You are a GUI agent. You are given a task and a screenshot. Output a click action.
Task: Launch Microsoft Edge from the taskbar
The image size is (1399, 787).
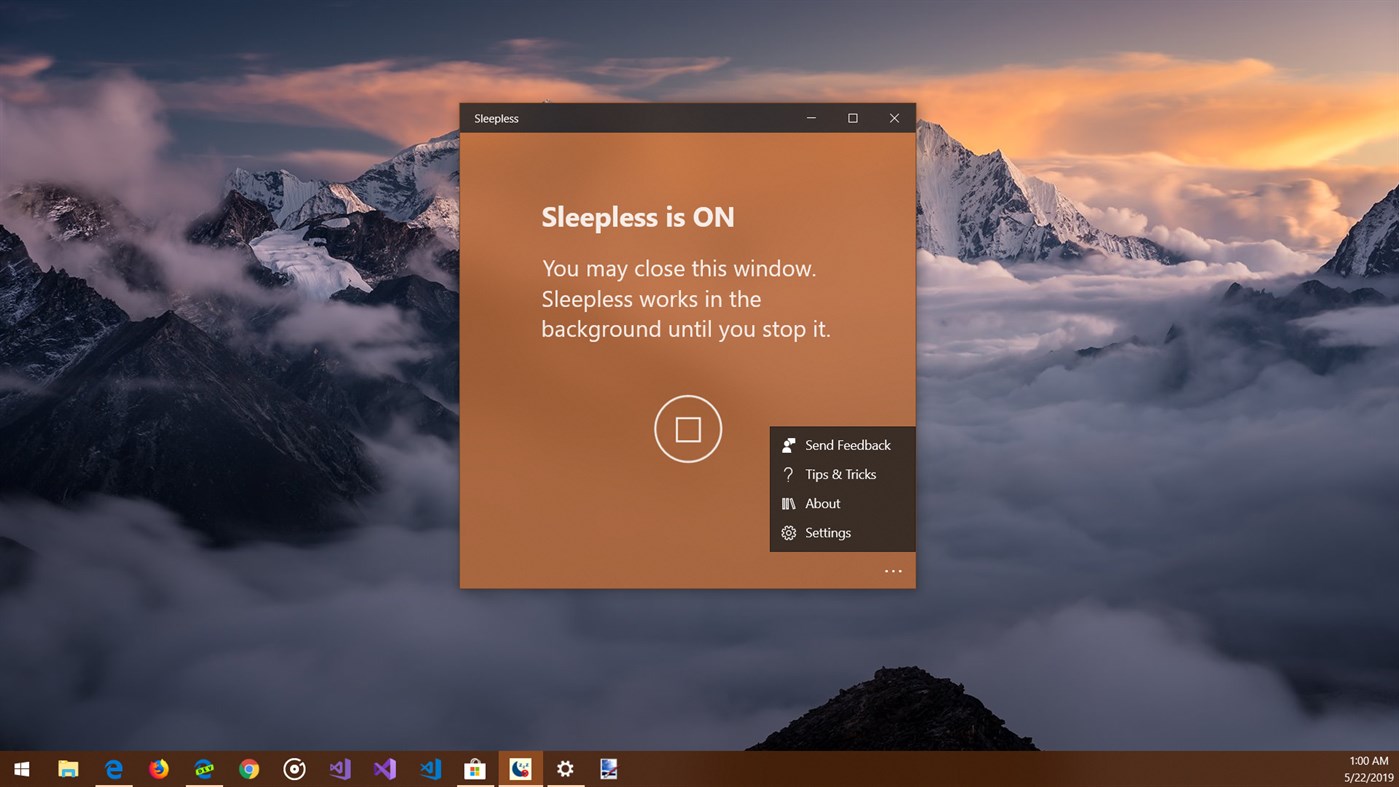click(113, 768)
